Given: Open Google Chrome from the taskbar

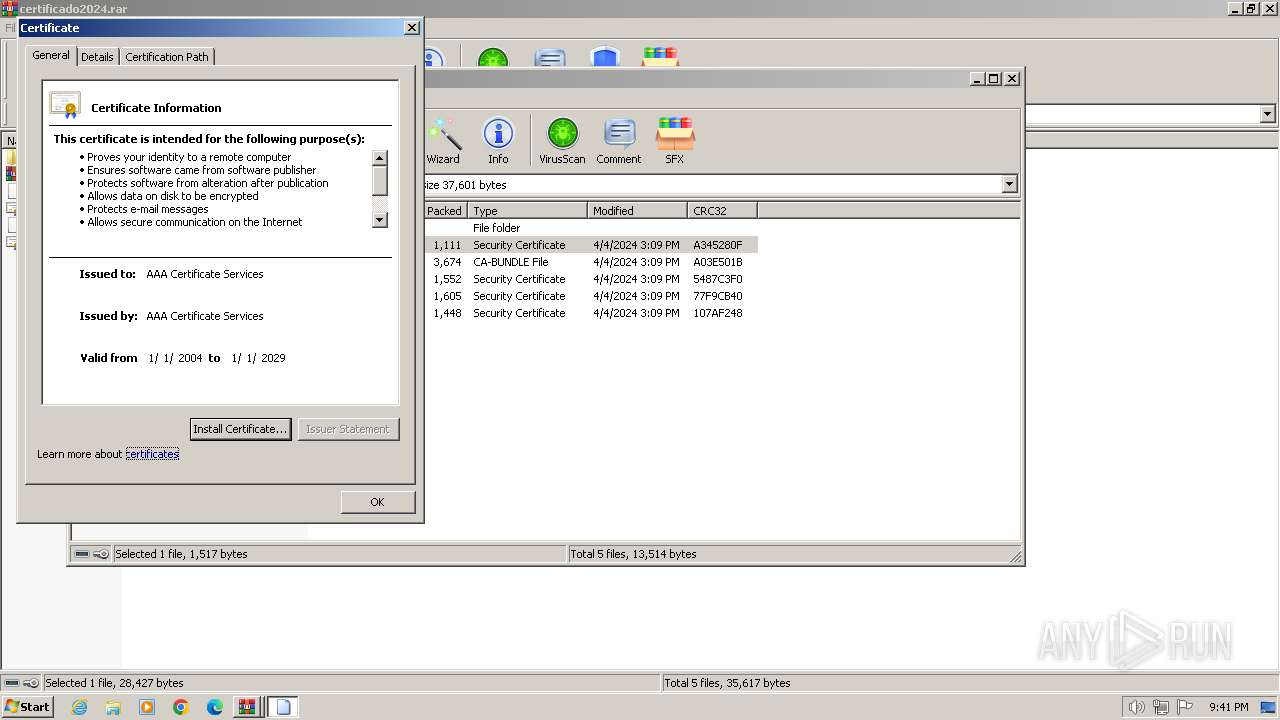Looking at the screenshot, I should [181, 707].
